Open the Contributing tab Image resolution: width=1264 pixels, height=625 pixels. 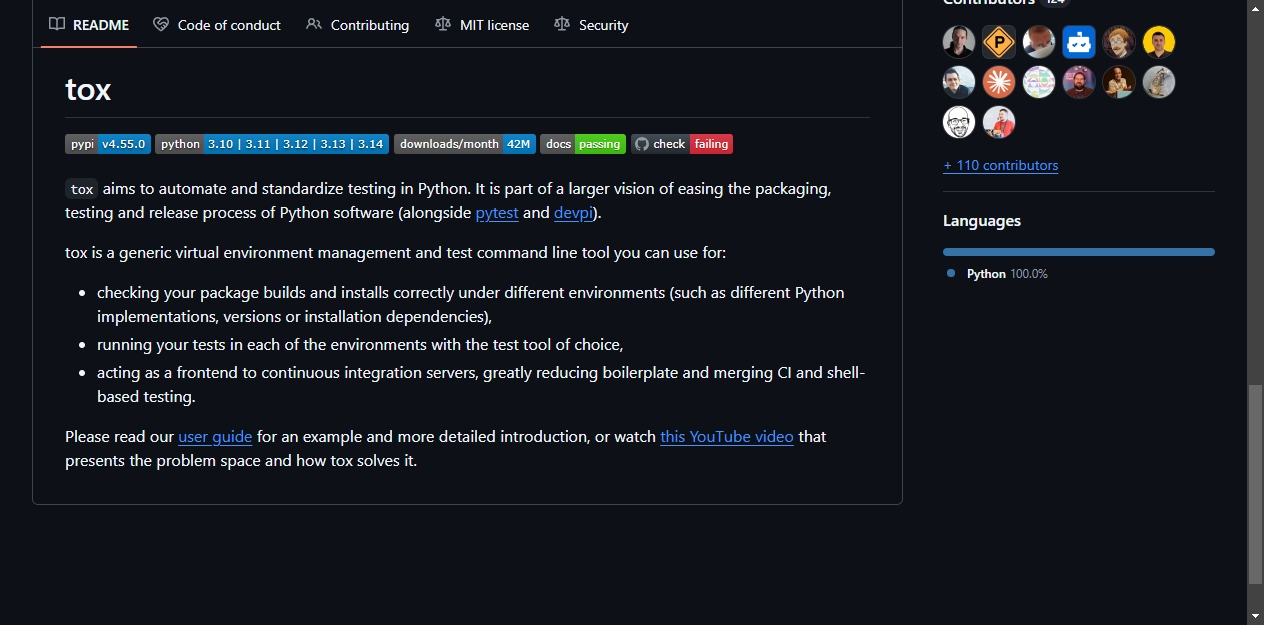click(357, 25)
